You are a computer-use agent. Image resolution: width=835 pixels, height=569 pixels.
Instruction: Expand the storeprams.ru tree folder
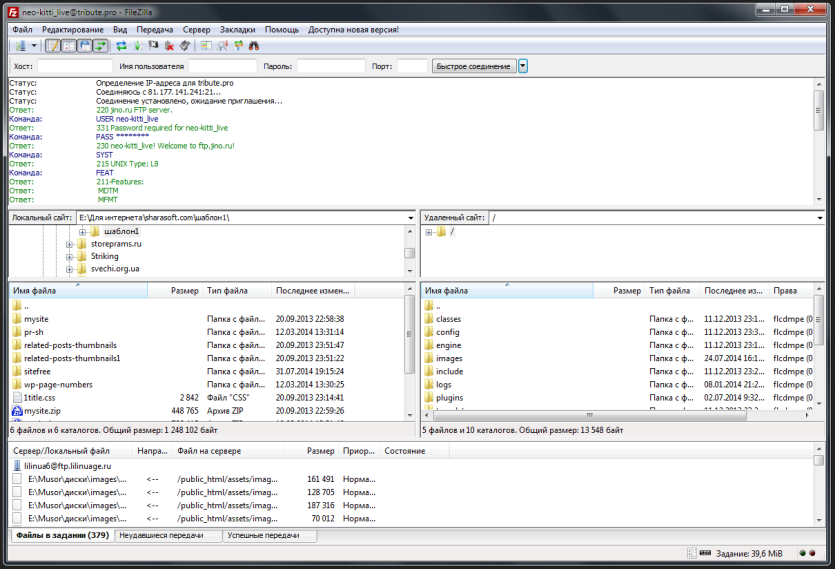tap(69, 245)
